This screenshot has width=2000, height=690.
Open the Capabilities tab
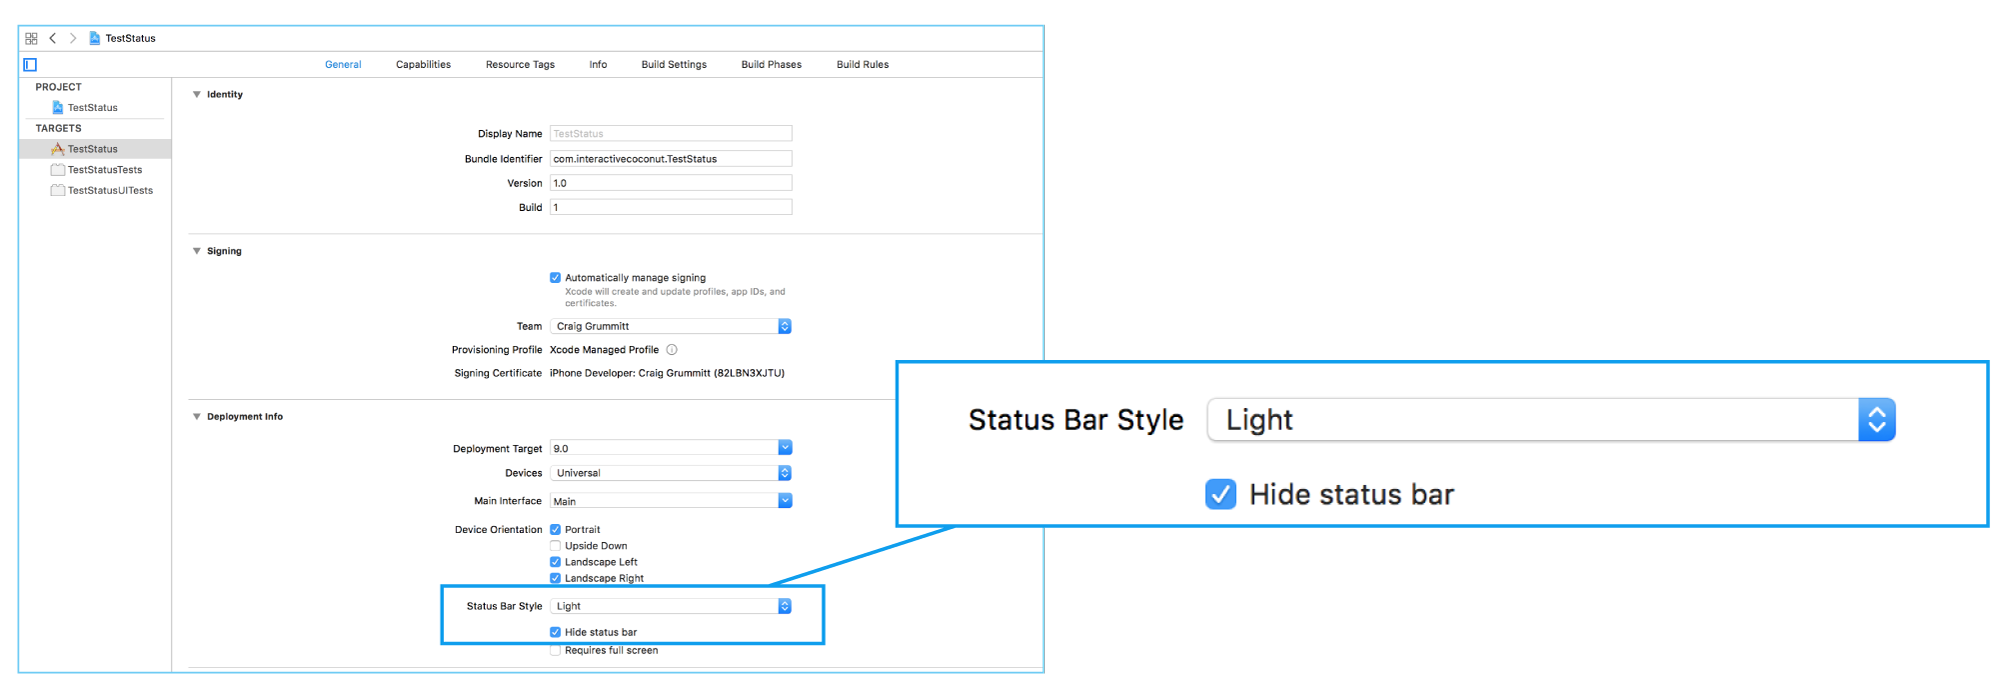423,65
